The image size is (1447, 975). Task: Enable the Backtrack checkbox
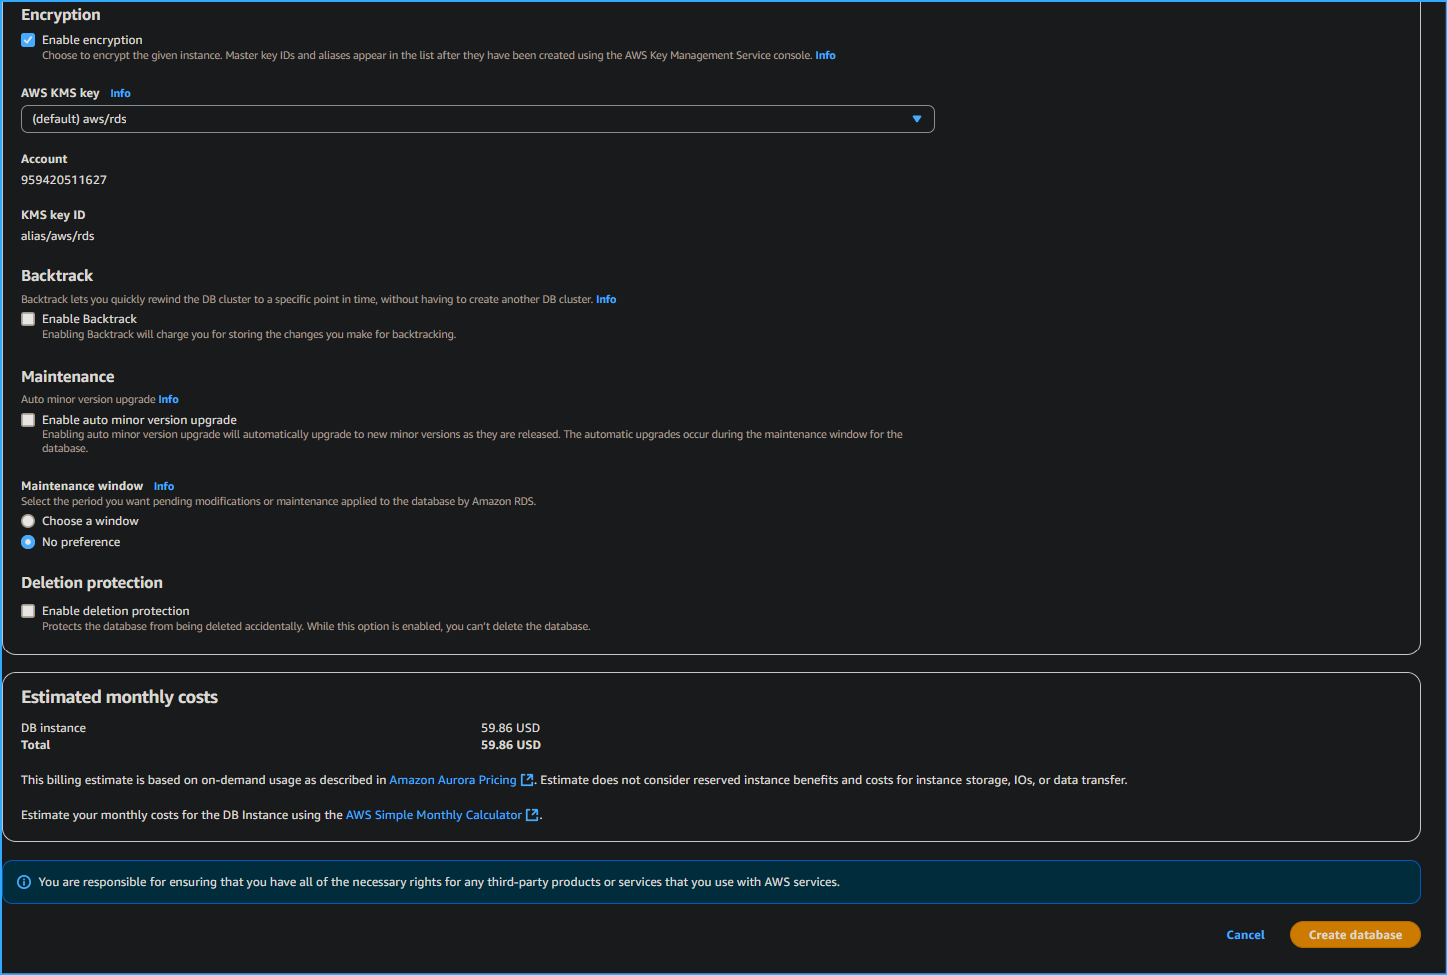[x=28, y=318]
